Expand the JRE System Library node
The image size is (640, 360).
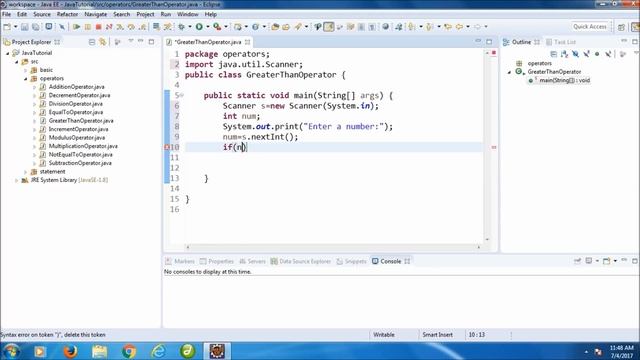(16, 180)
